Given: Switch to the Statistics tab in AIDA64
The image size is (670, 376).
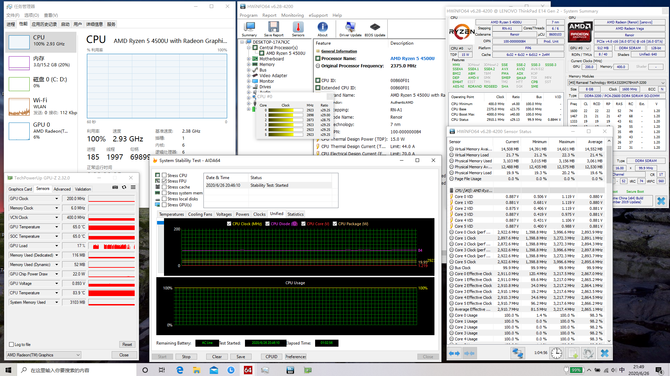Looking at the screenshot, I should tap(295, 214).
